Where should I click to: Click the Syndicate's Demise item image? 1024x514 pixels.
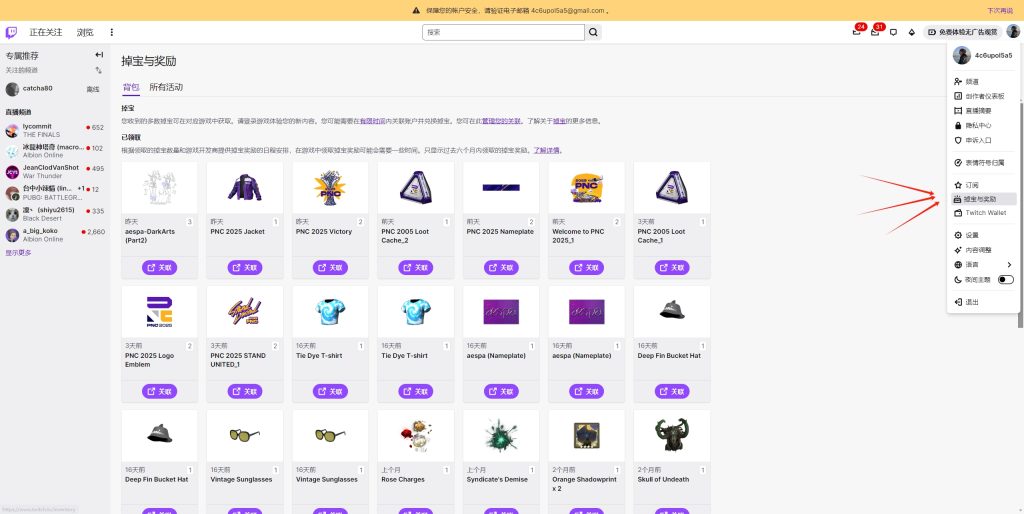pos(502,436)
